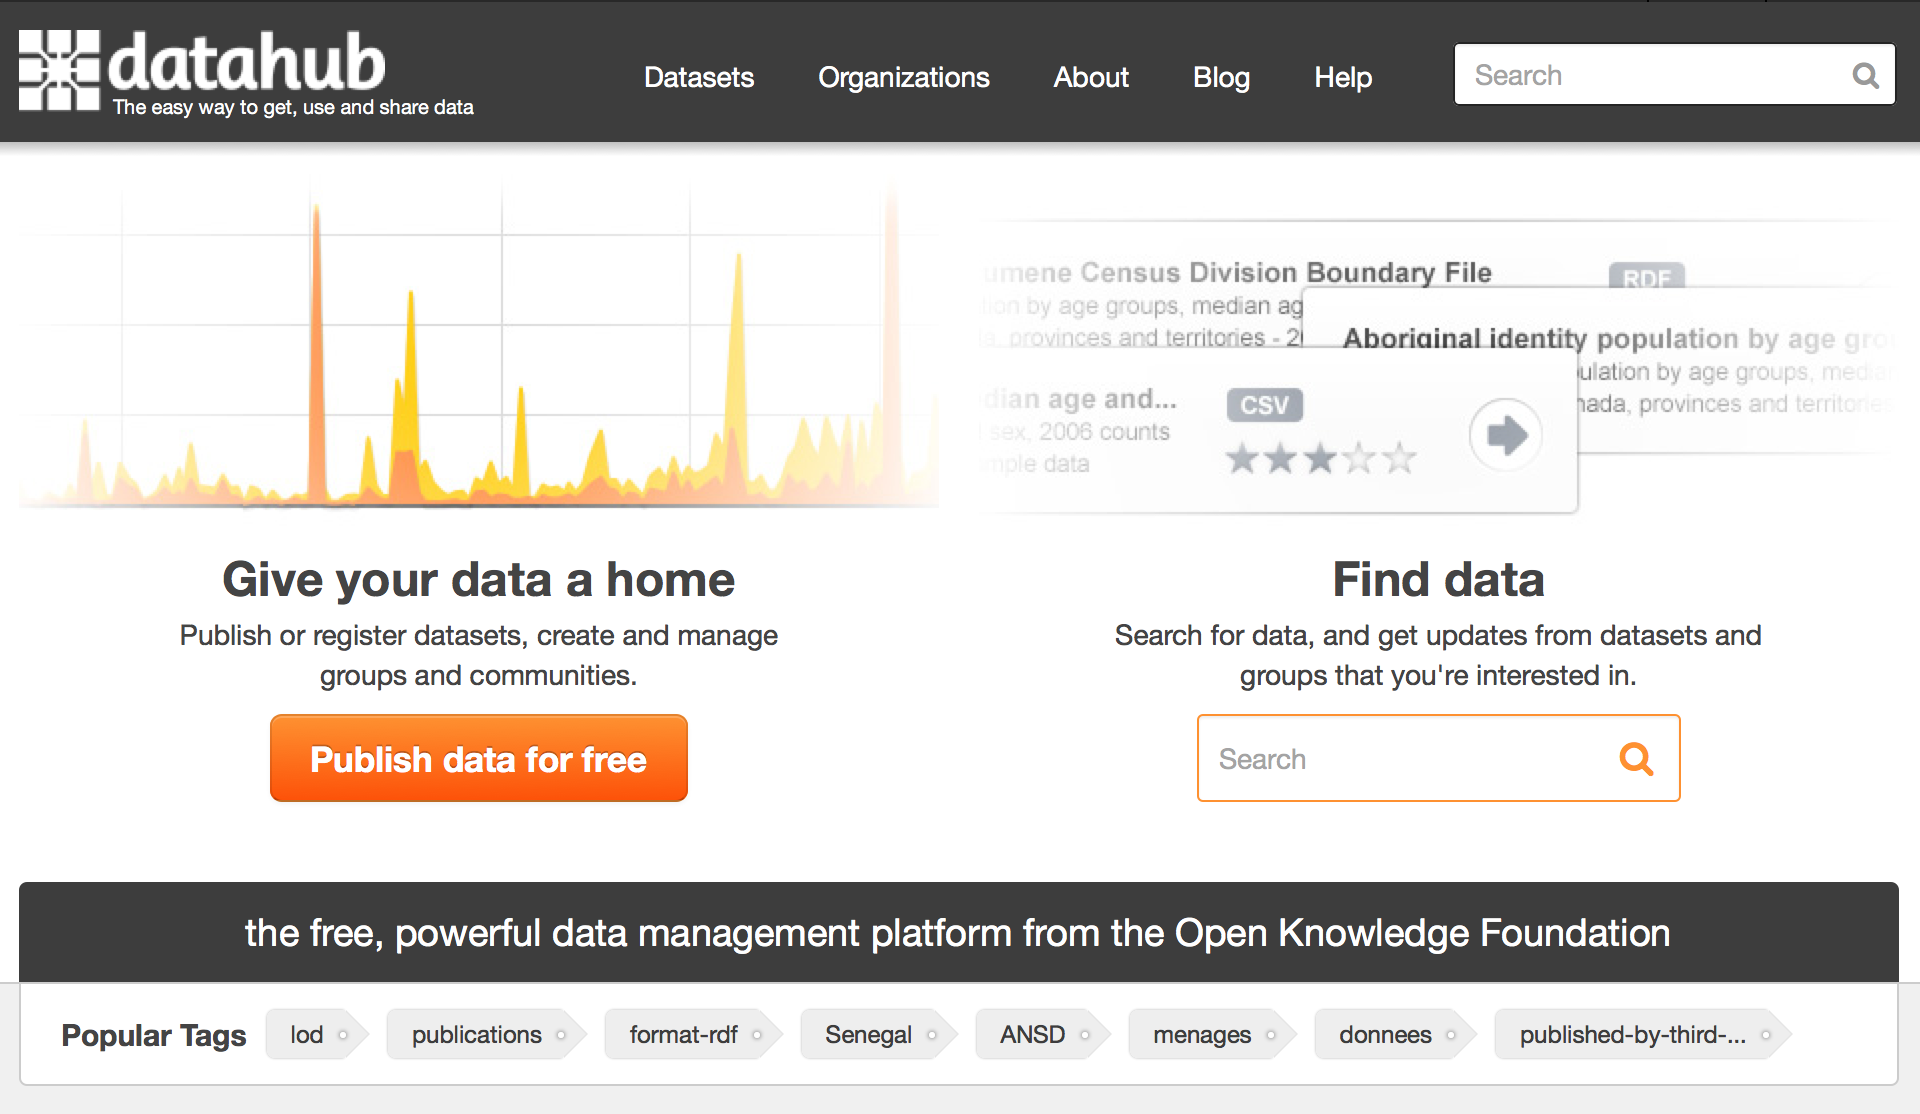Select the publications tag
This screenshot has width=1920, height=1114.
(x=487, y=1034)
